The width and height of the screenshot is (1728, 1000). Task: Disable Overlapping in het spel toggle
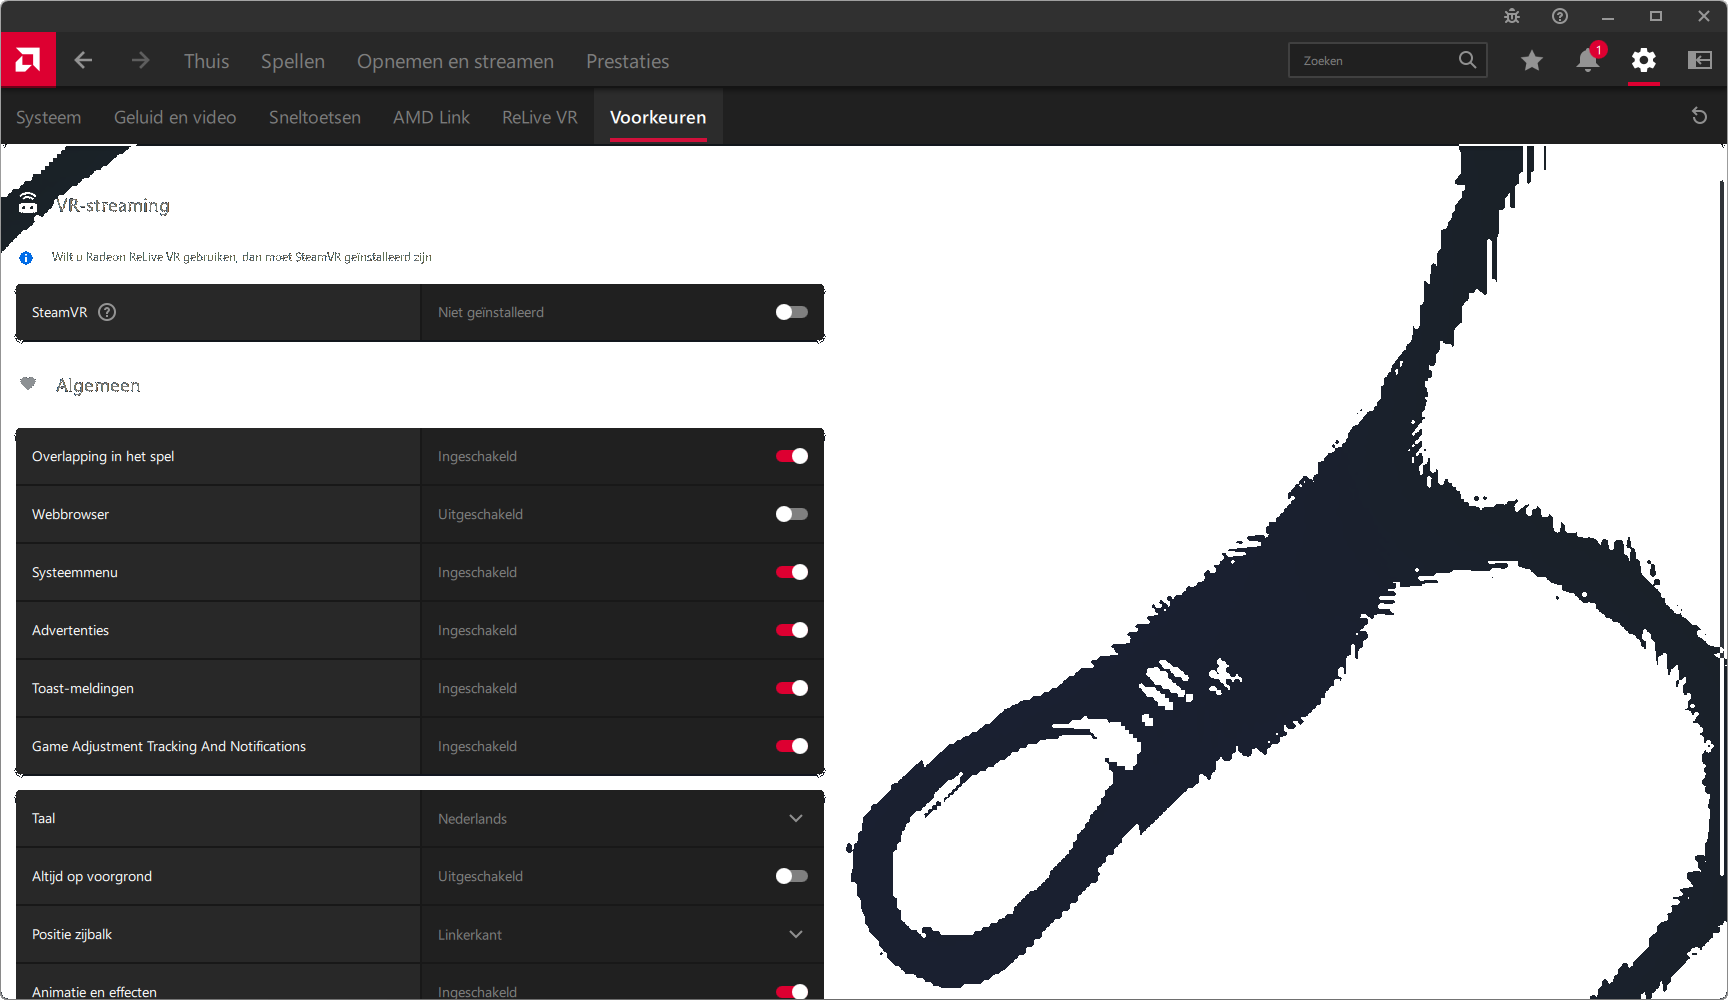point(791,456)
